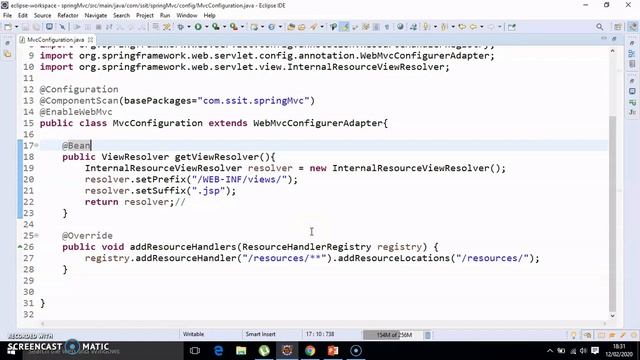Click the New file toolbar icon
The image size is (640, 360).
tap(7, 27)
